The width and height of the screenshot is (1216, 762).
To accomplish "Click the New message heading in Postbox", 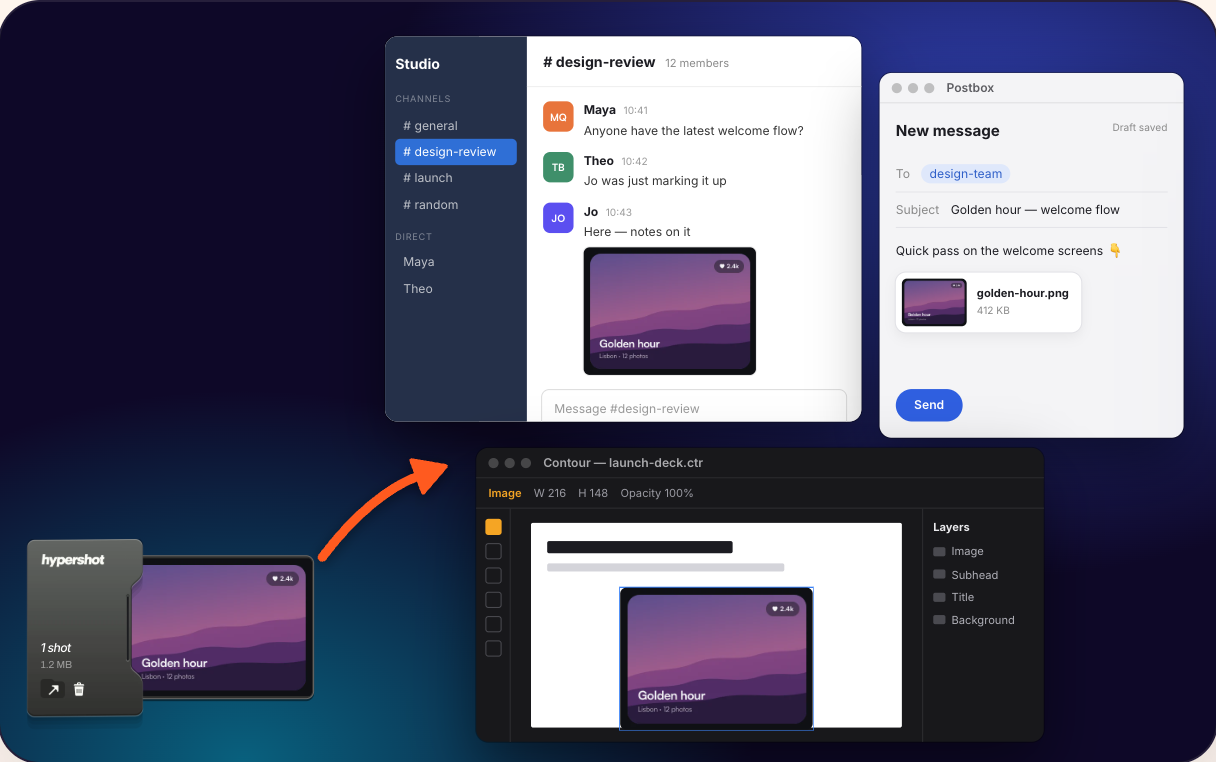I will tap(947, 131).
